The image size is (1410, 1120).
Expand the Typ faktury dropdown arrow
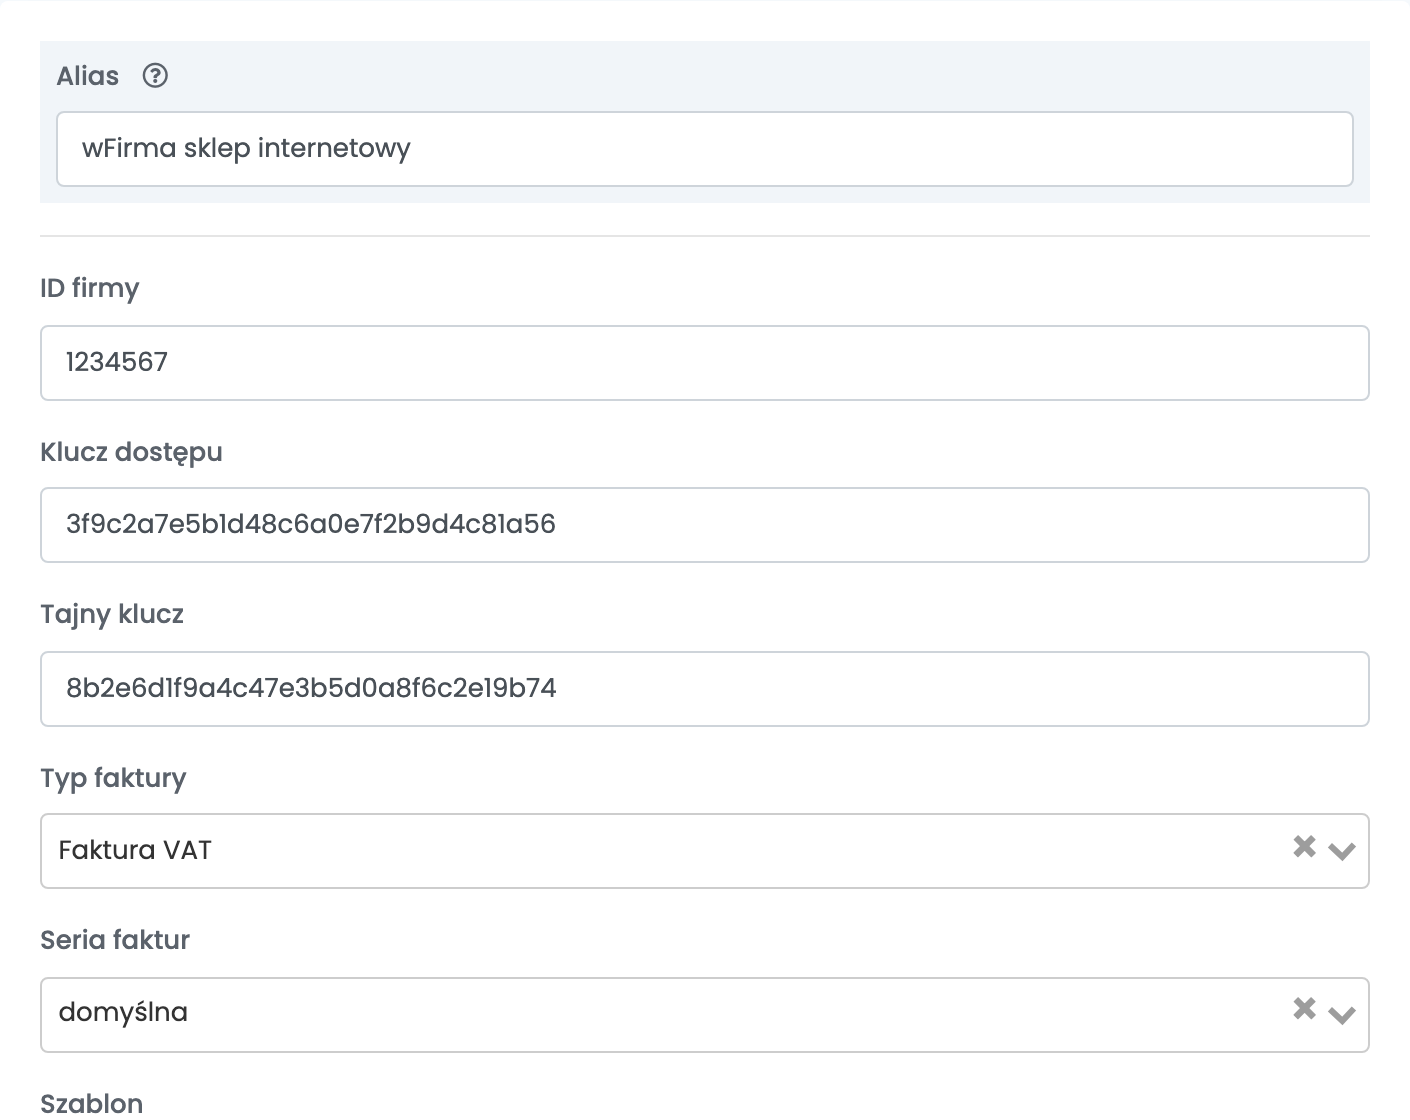(1341, 851)
